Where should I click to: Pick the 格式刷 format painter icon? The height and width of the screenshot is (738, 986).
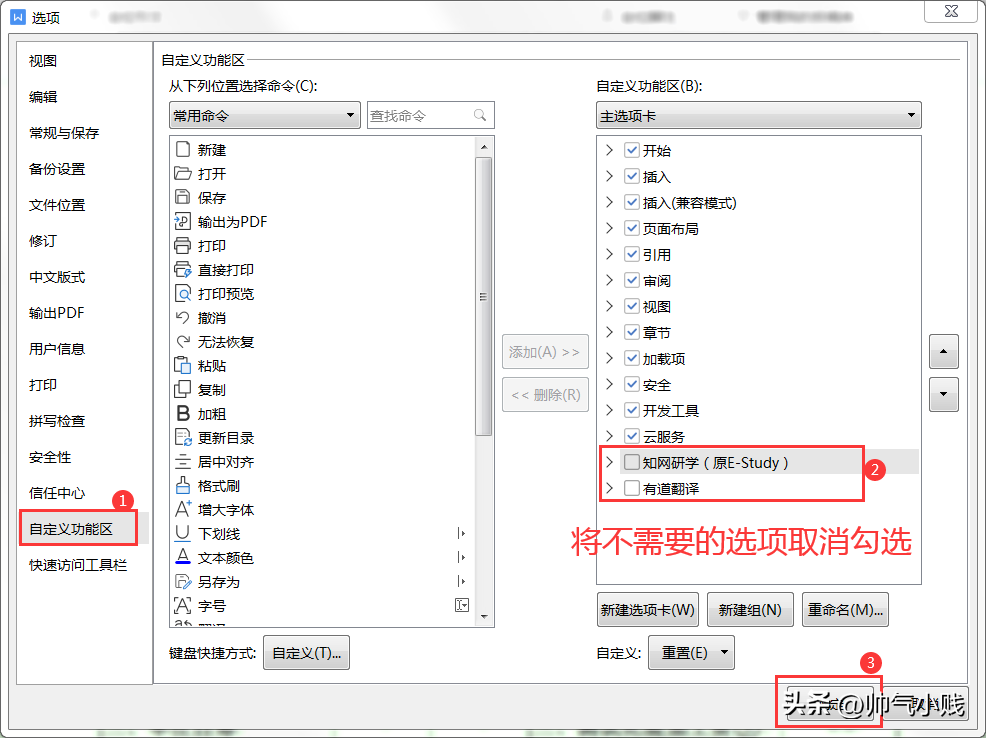pos(182,485)
